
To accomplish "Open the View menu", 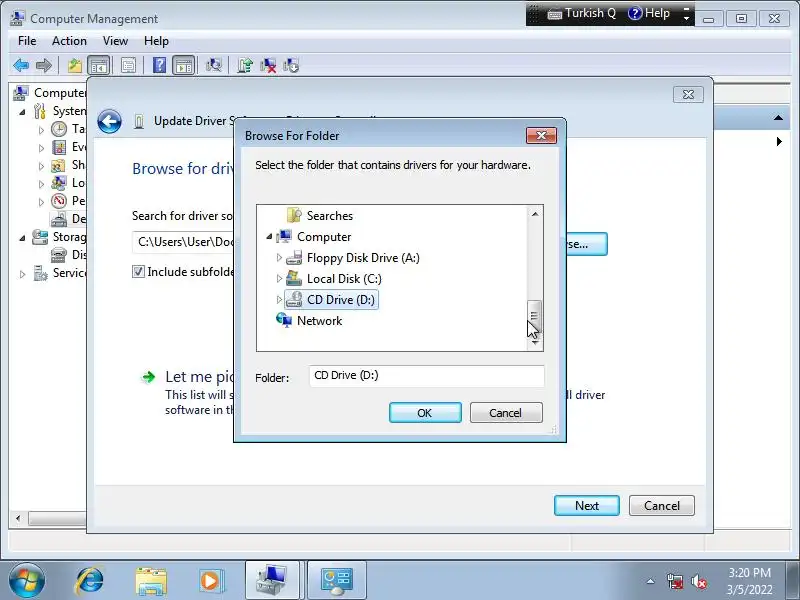I will point(115,41).
